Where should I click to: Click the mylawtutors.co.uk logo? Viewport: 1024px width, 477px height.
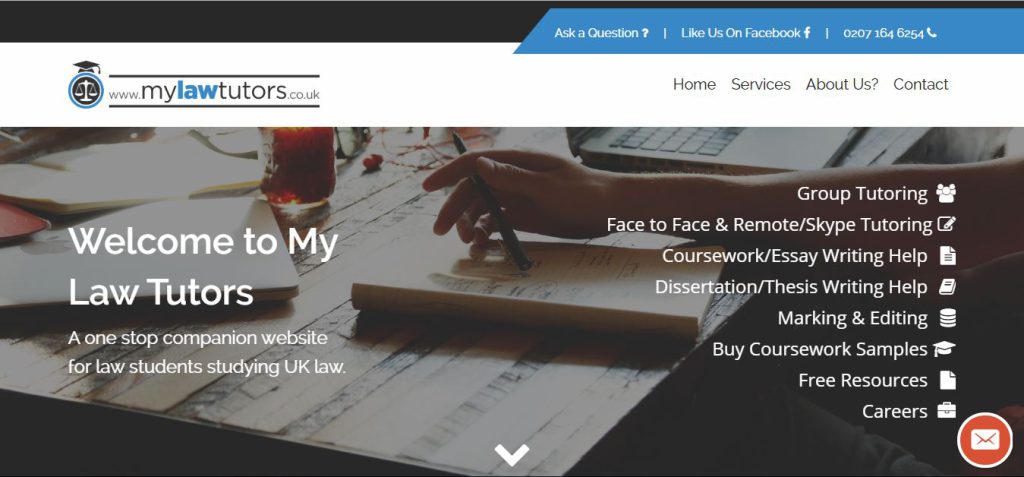194,86
